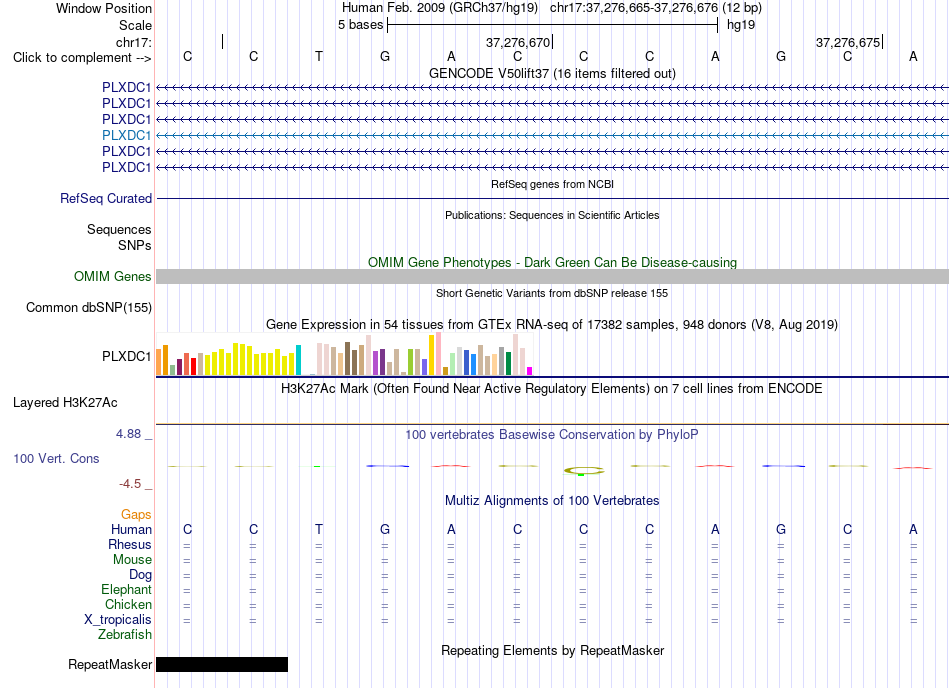950x688 pixels.
Task: Select the X_tropicalis species label
Action: (118, 620)
